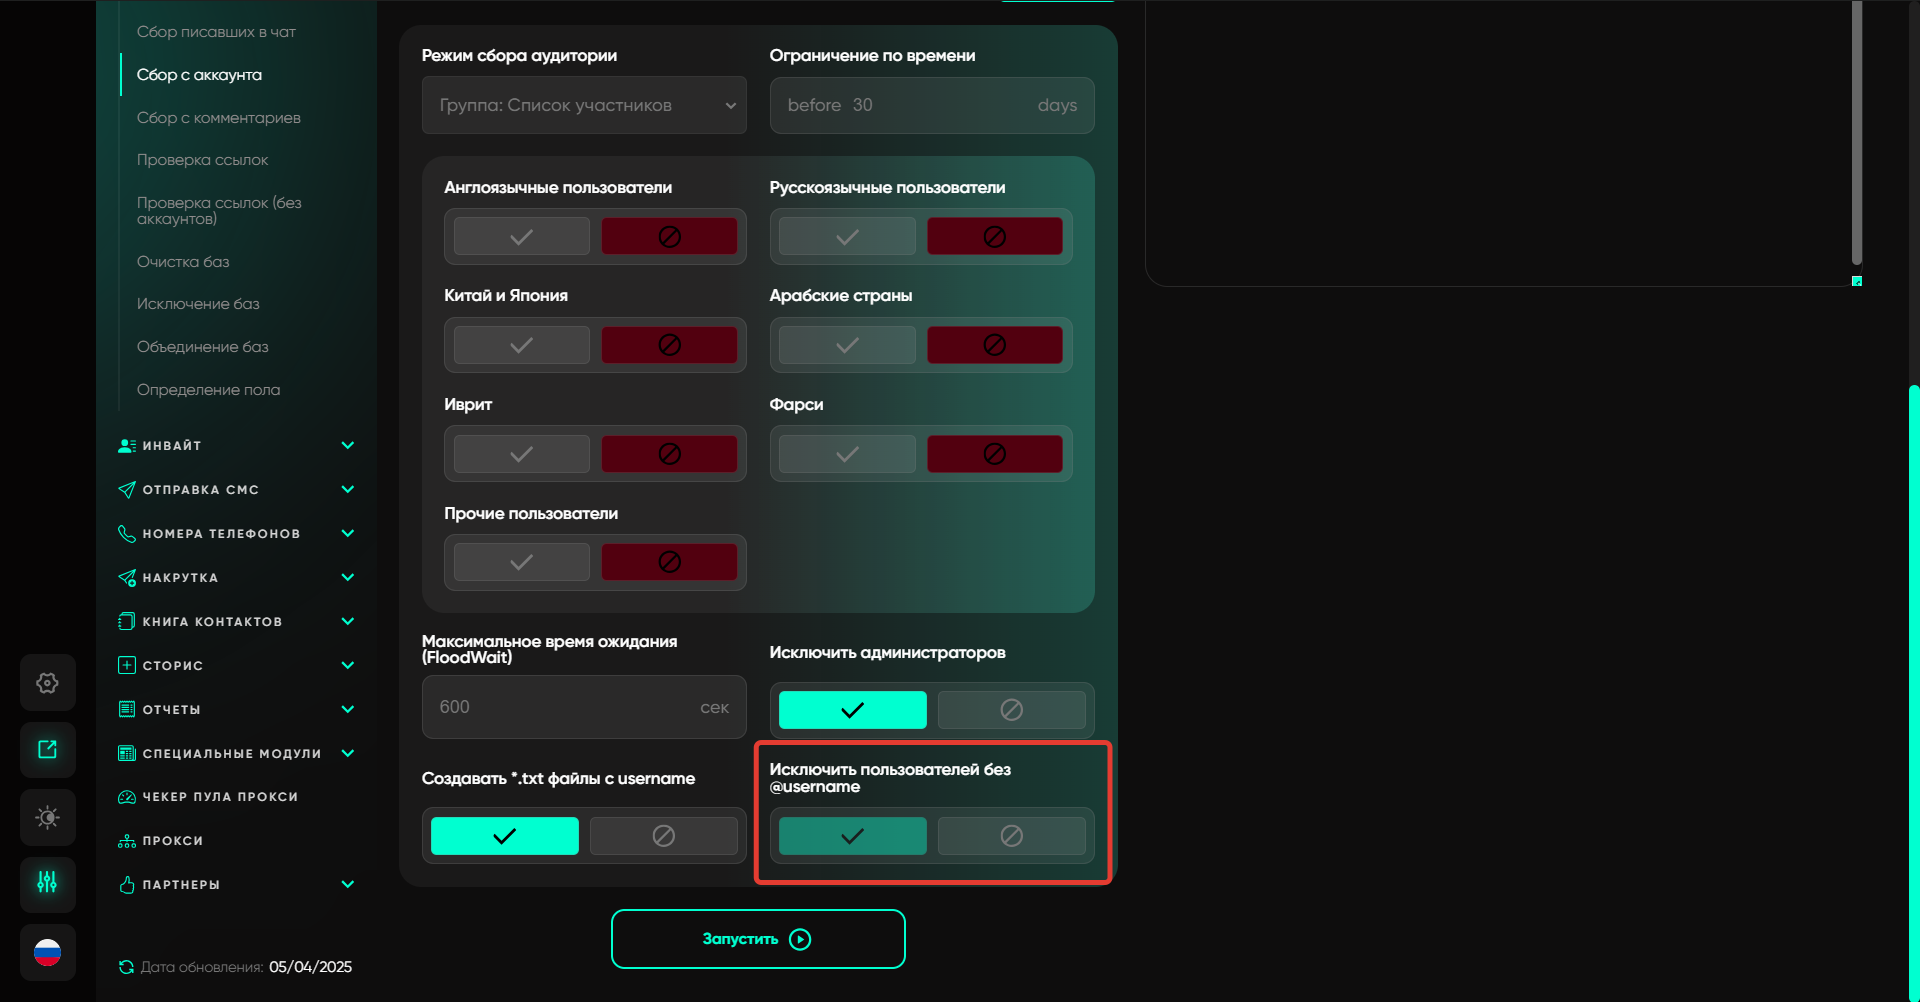
Task: Block English-speaking users with the red toggle
Action: [669, 237]
